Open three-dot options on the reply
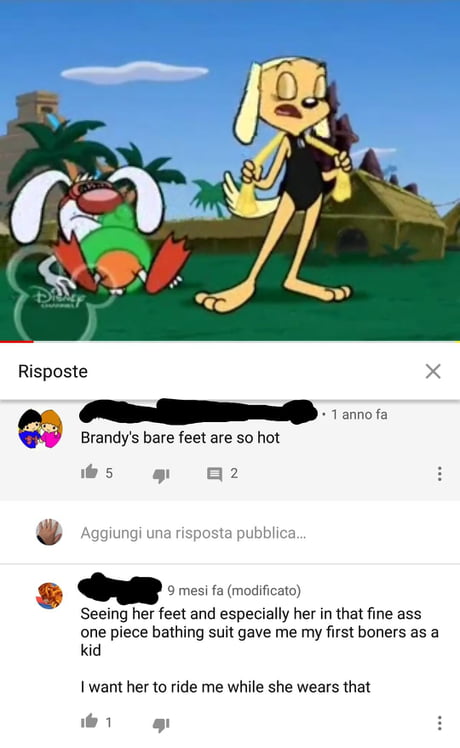 (439, 723)
